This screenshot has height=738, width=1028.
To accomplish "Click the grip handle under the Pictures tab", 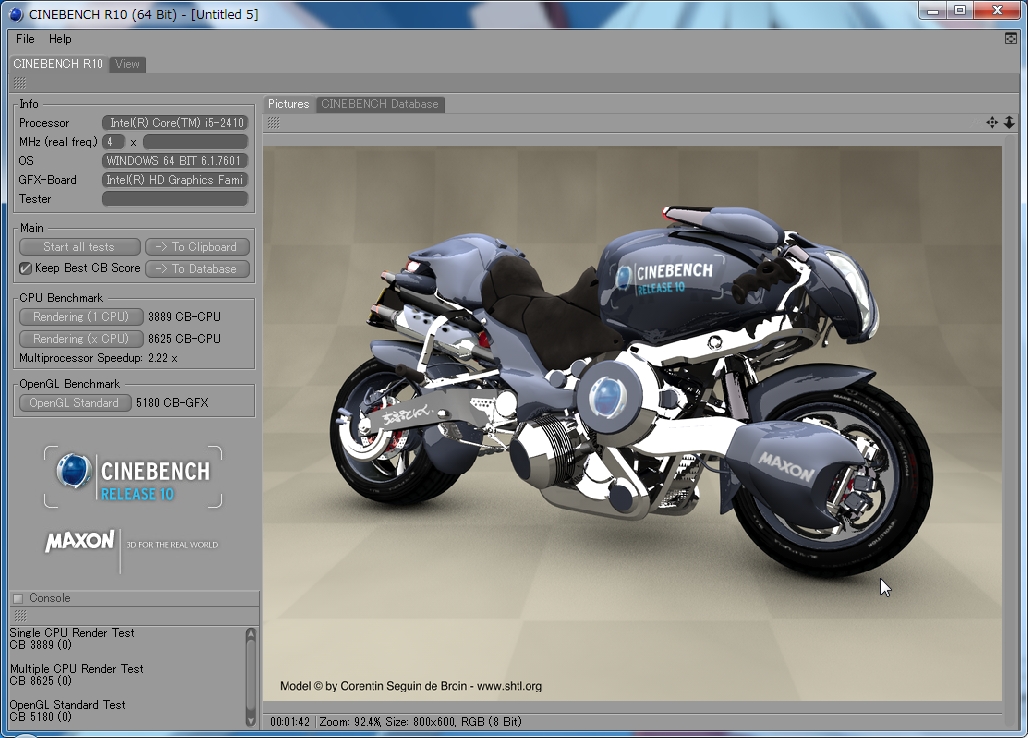I will coord(273,123).
